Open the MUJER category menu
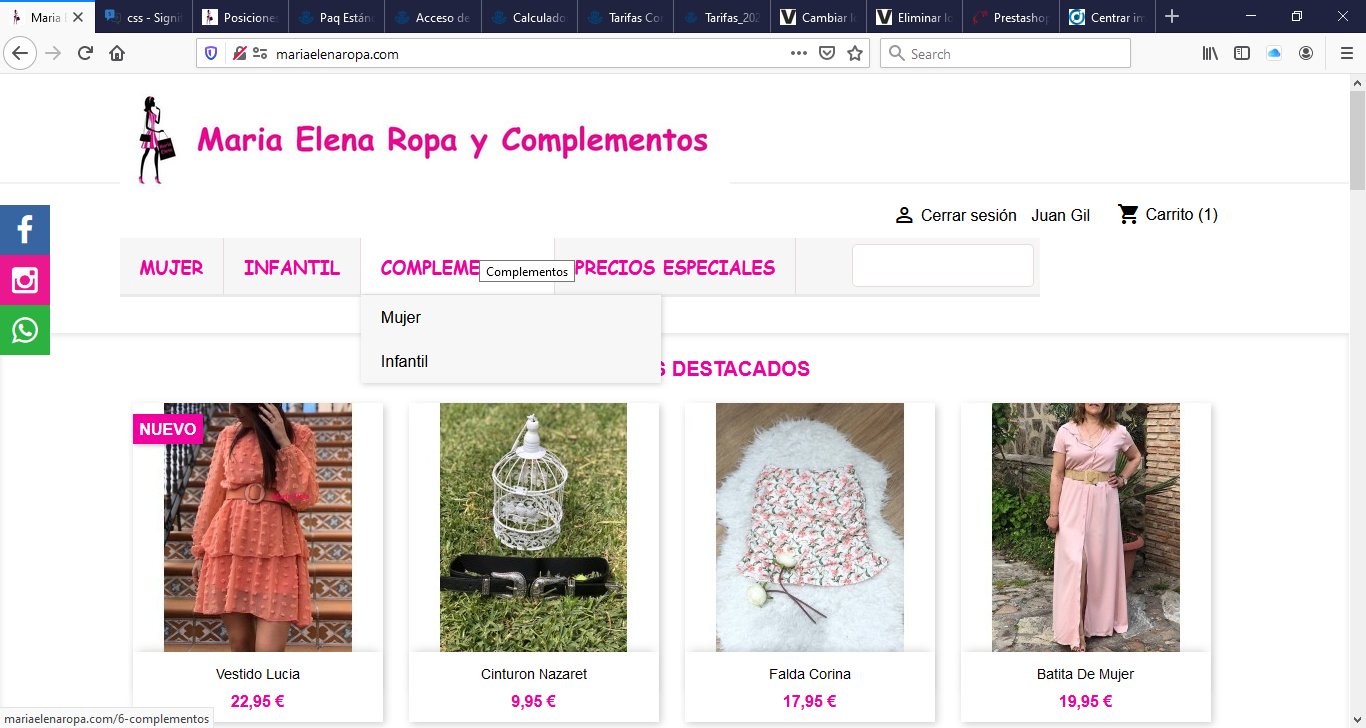 point(172,267)
